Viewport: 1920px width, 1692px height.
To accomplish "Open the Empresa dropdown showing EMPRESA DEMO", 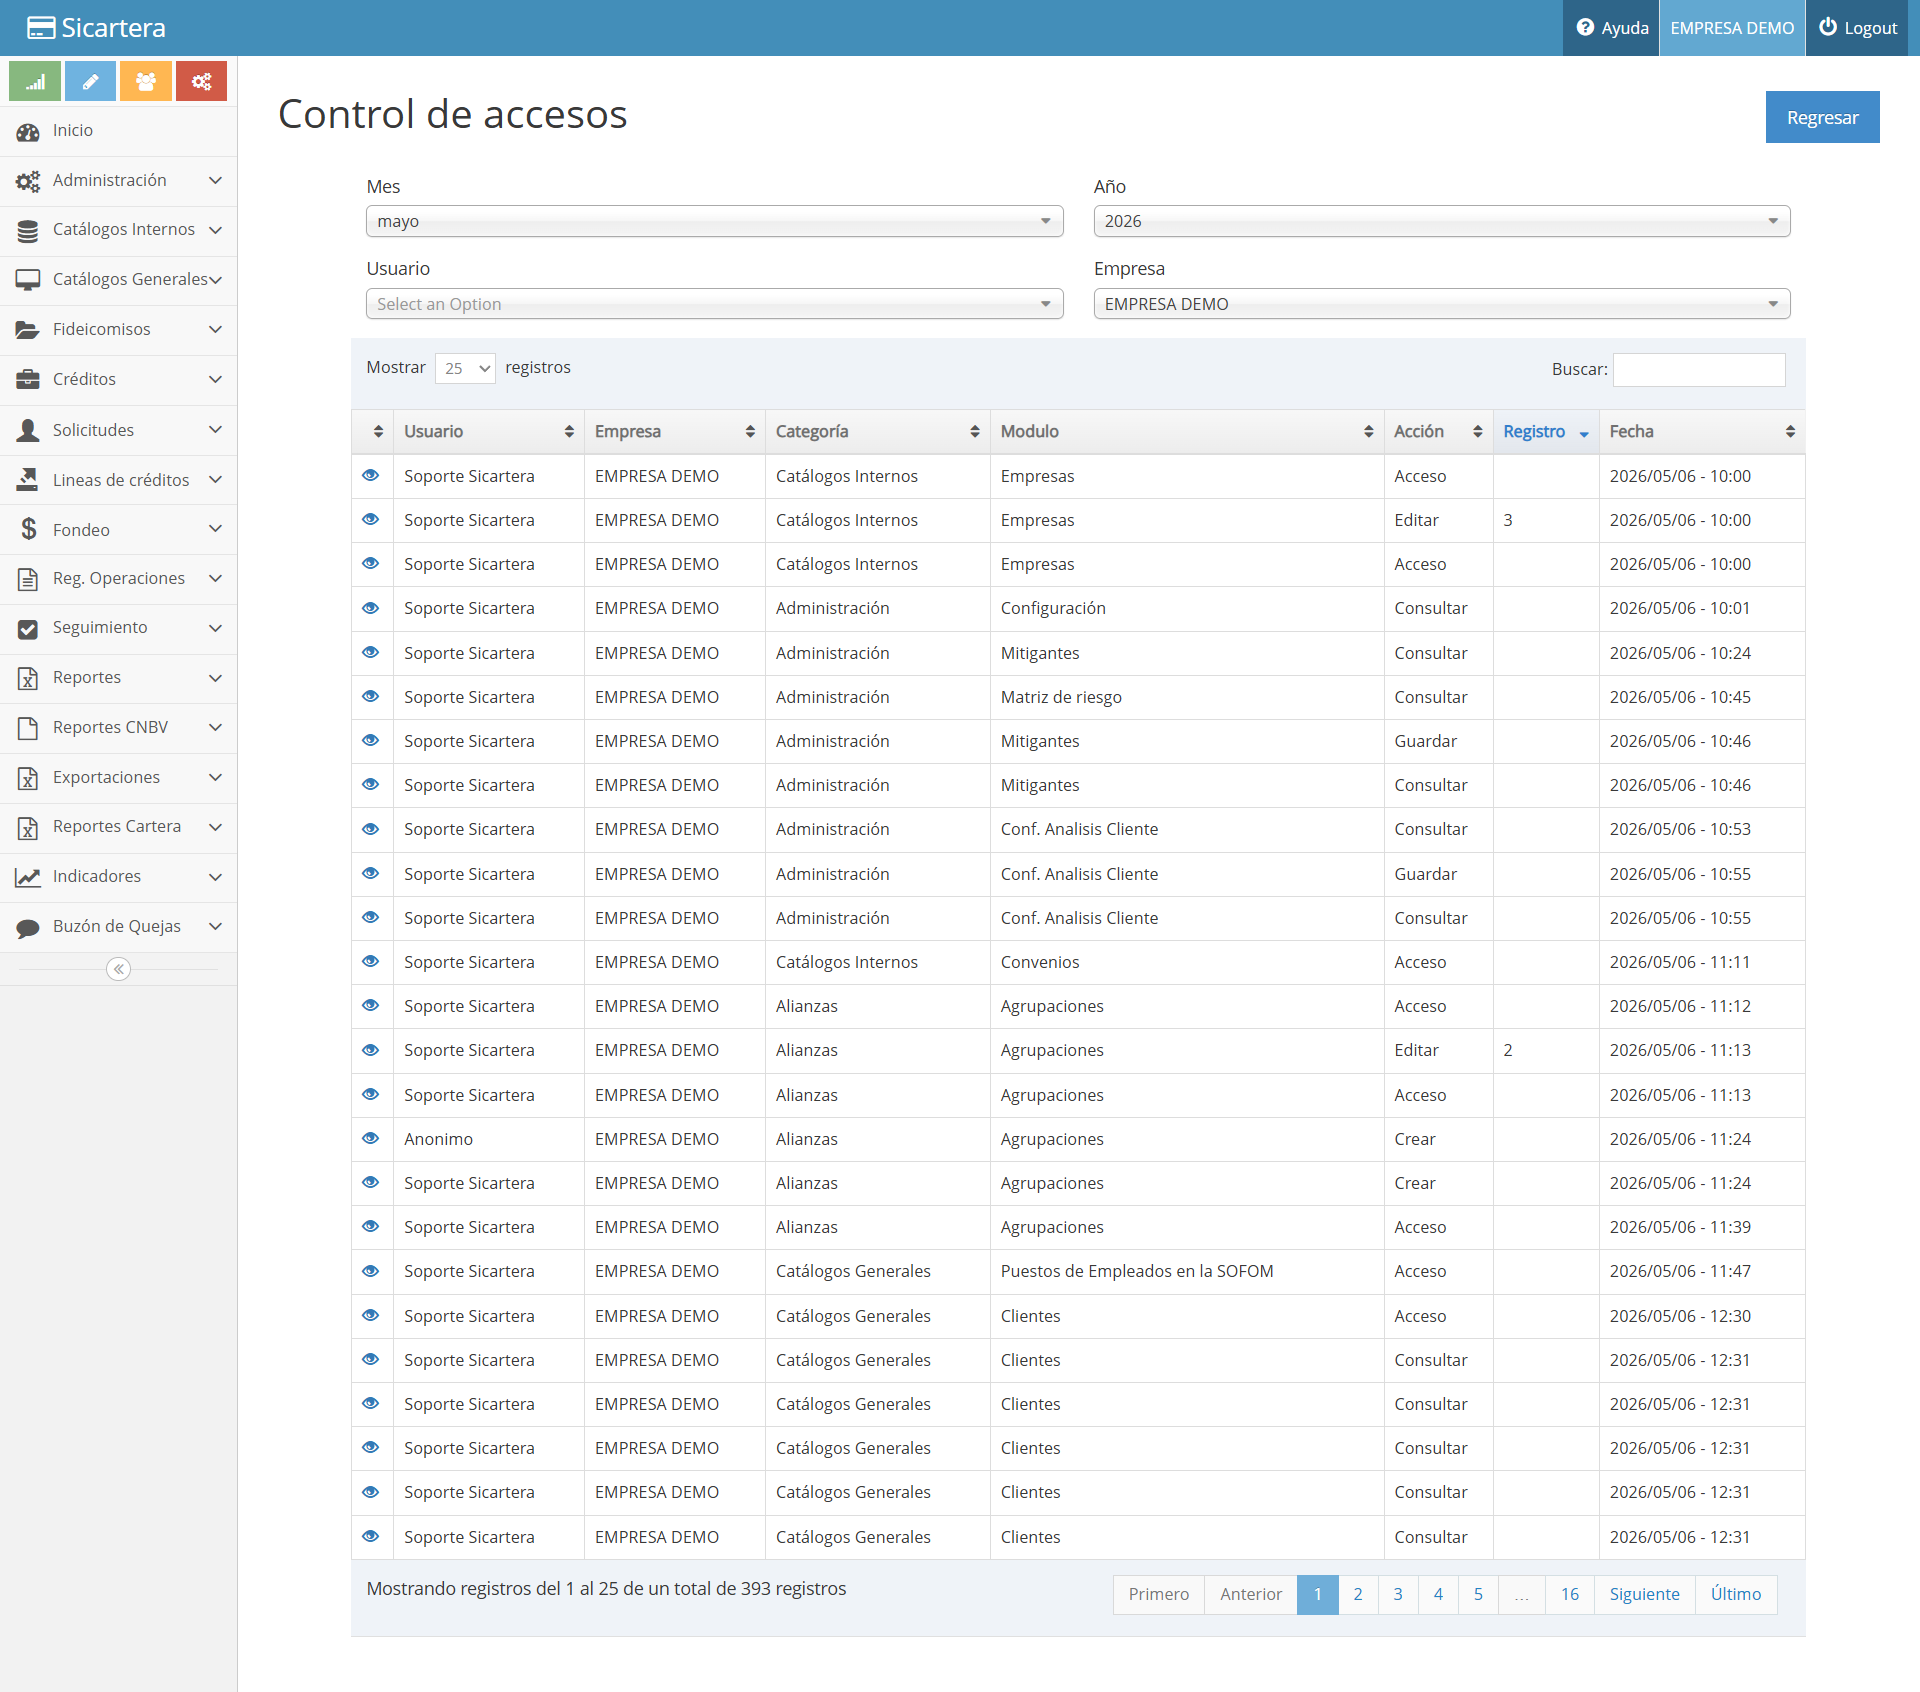I will [1441, 304].
